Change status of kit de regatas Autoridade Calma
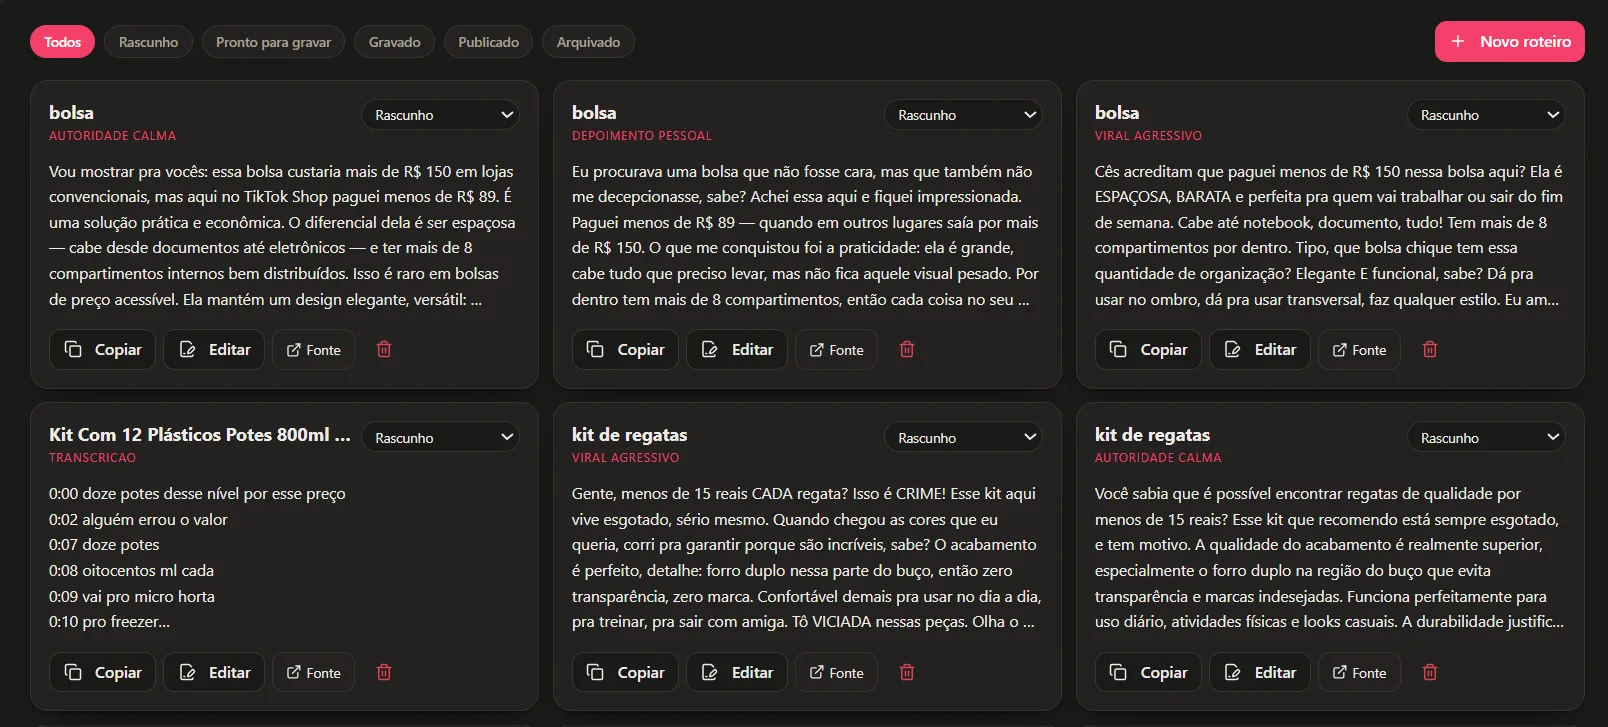The width and height of the screenshot is (1608, 727). [1486, 437]
